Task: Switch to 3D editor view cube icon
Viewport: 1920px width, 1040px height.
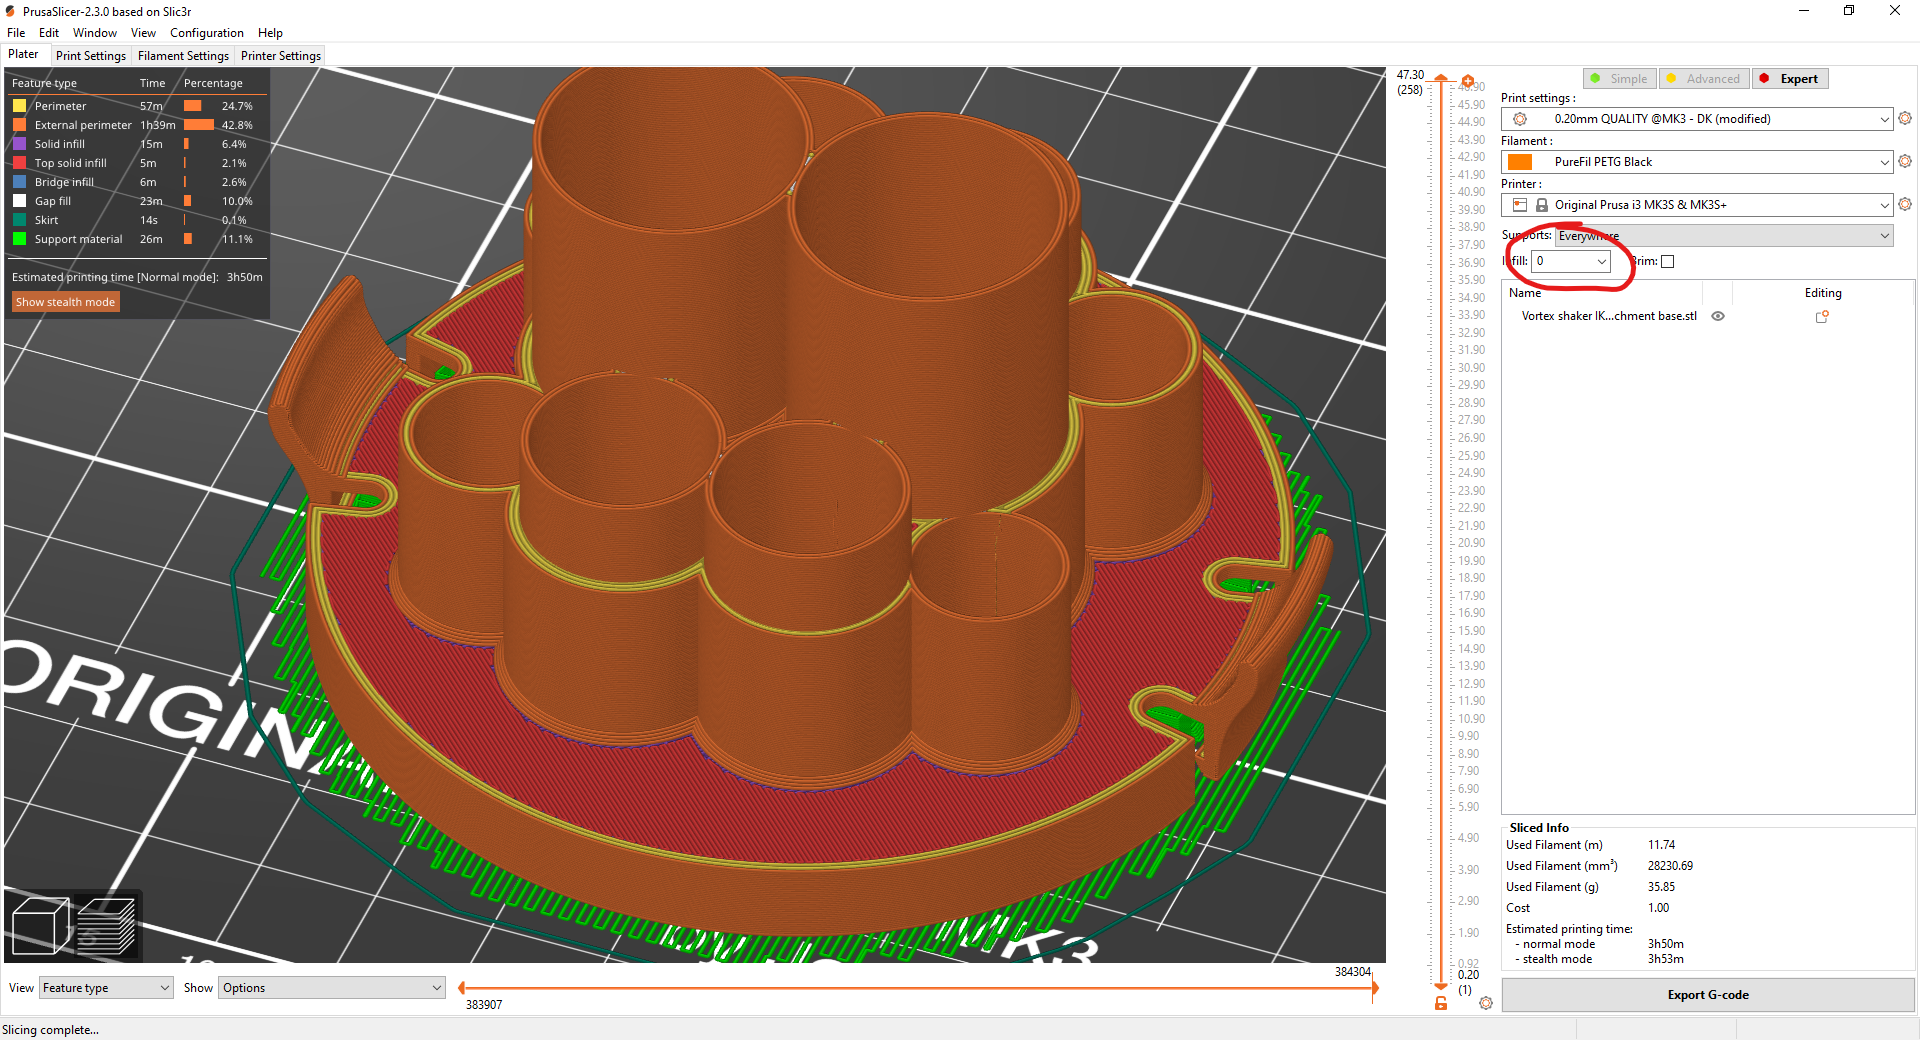Action: click(40, 925)
